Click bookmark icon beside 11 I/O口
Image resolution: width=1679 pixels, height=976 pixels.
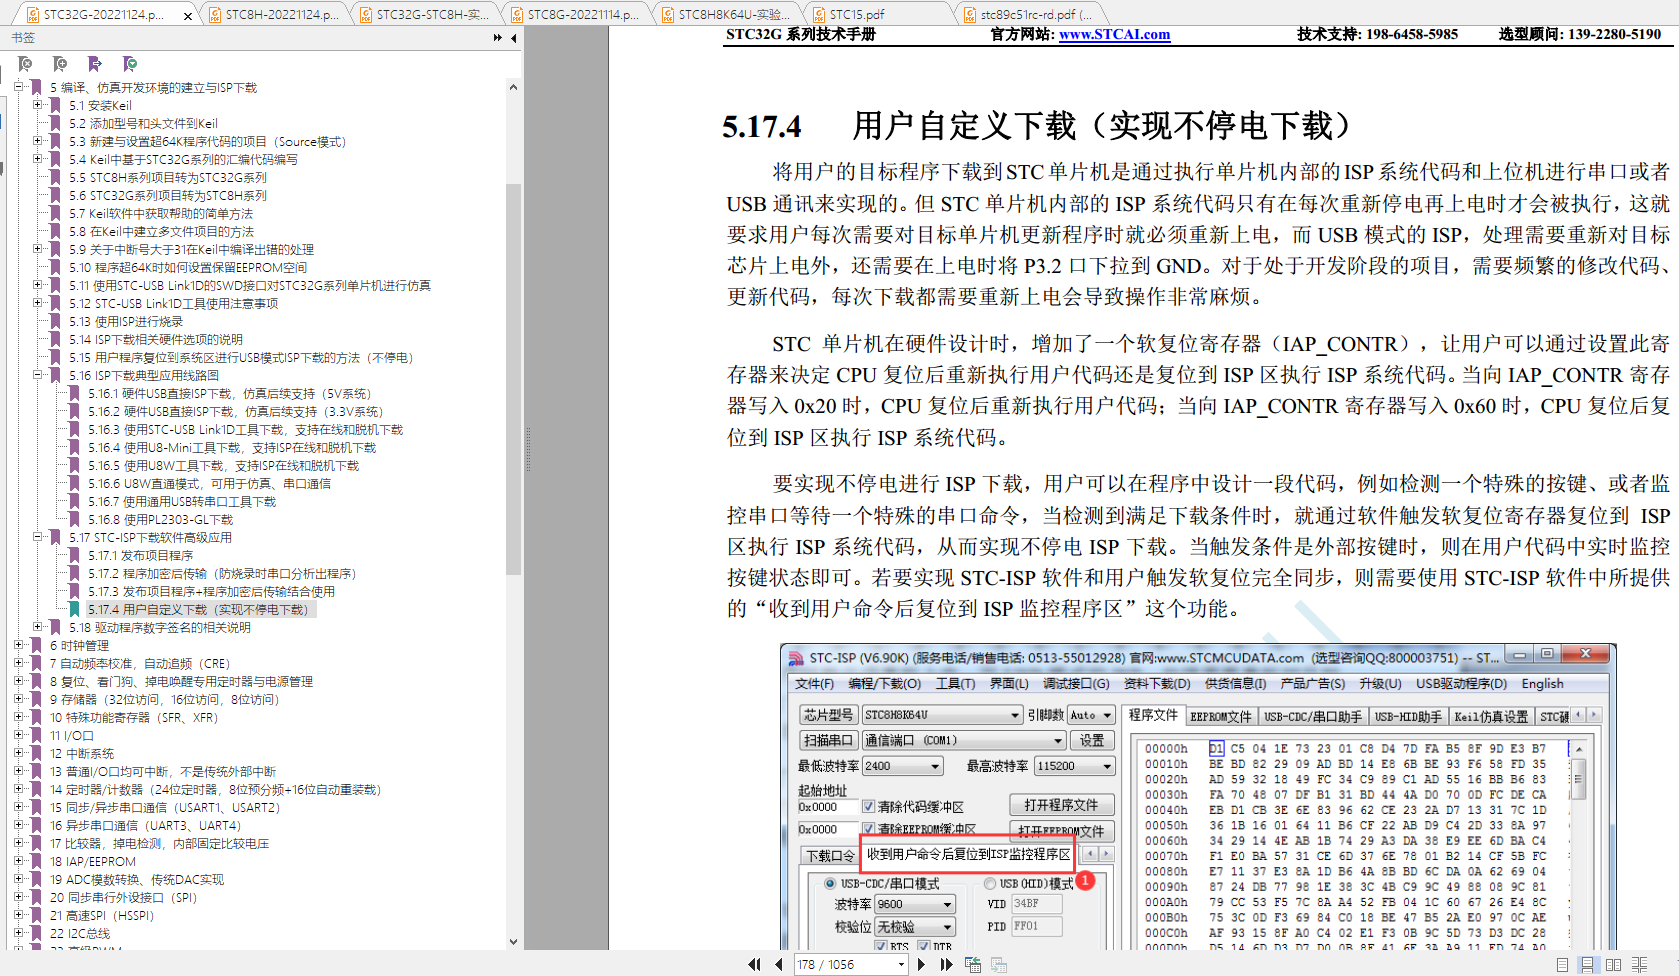coord(36,735)
